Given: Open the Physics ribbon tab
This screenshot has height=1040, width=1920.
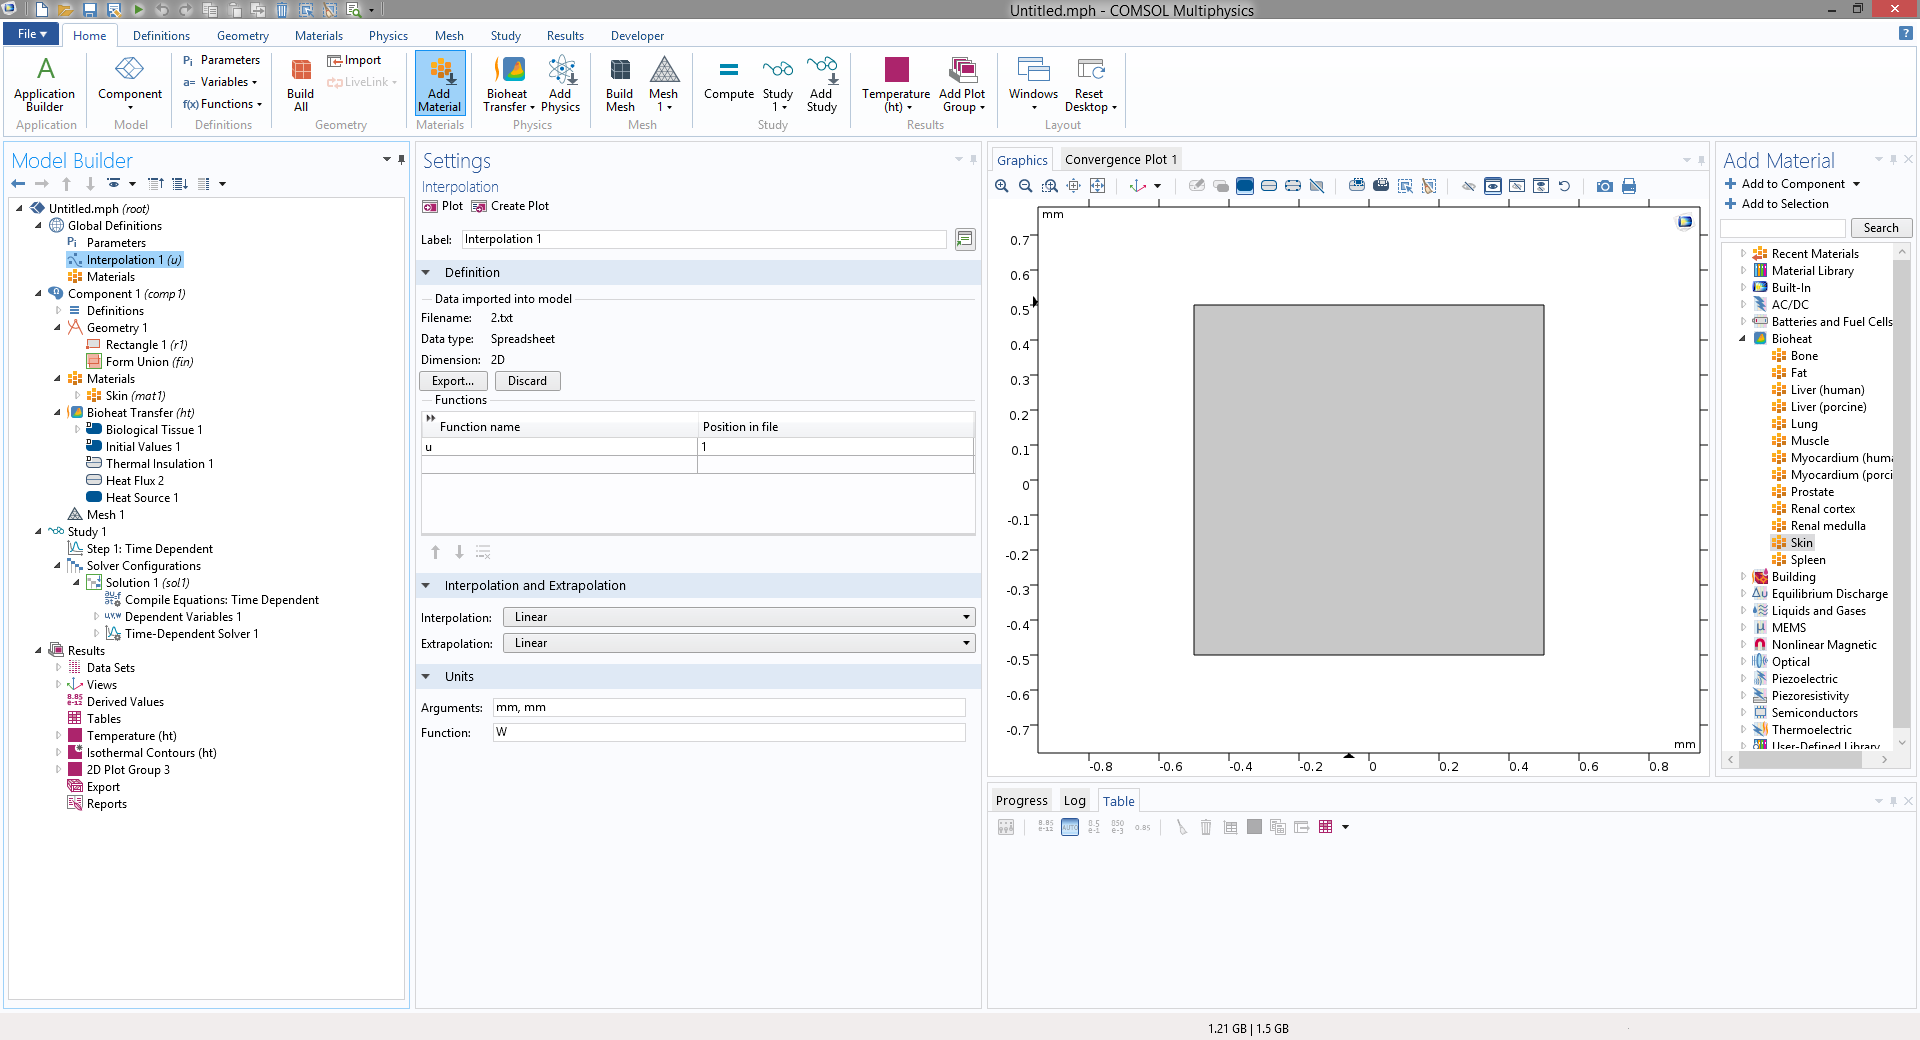Looking at the screenshot, I should click(388, 35).
